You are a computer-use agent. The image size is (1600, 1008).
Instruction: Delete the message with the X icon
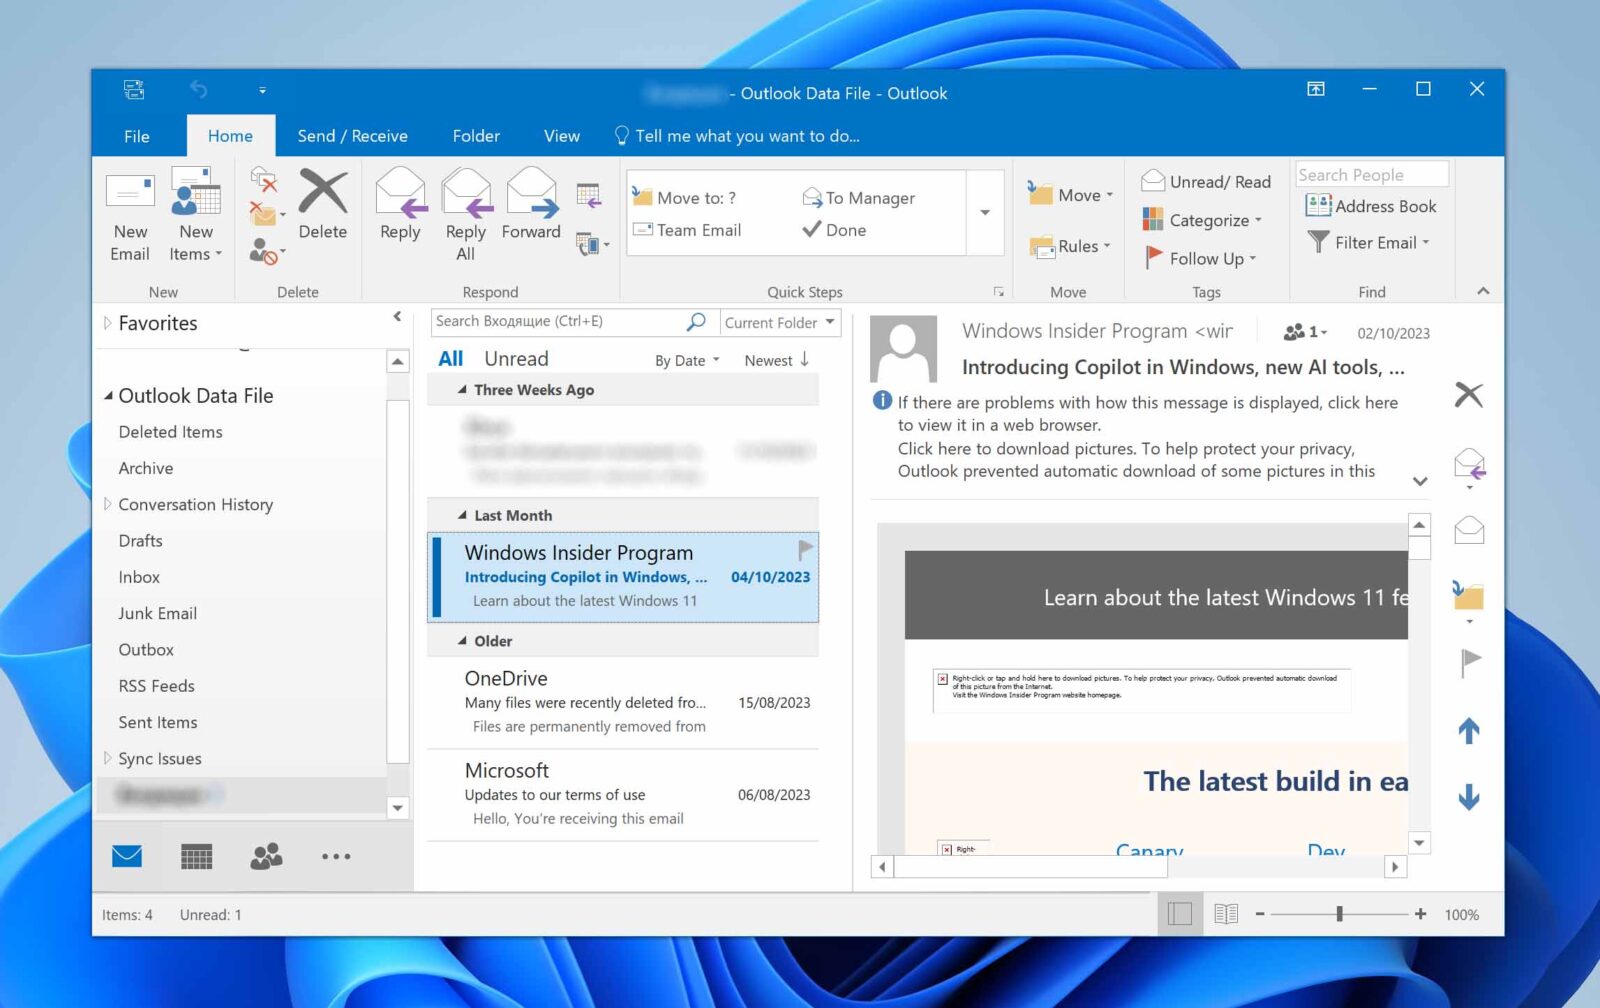[x=1468, y=395]
